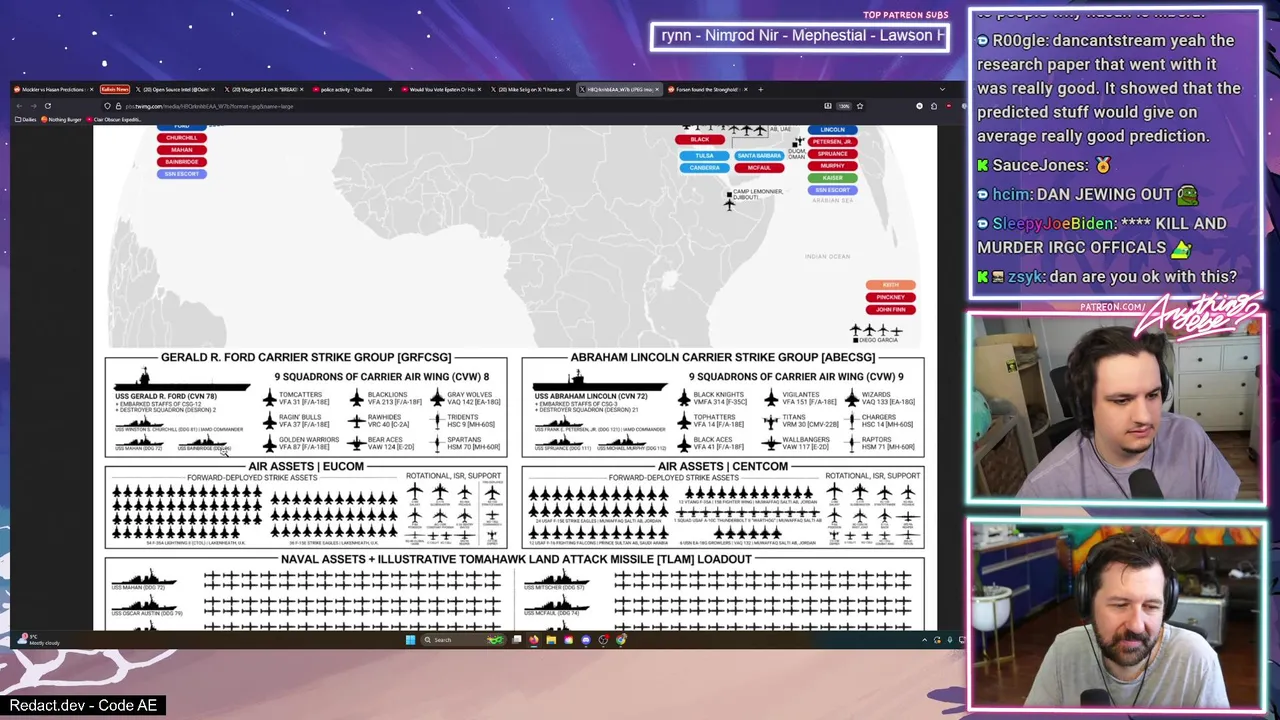Click the Wizards squadron jet icon
1280x720 pixels.
tap(851, 399)
